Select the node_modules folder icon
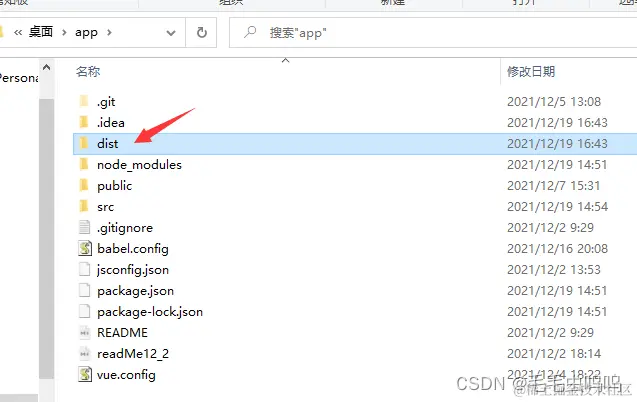This screenshot has height=402, width=637. coord(84,164)
